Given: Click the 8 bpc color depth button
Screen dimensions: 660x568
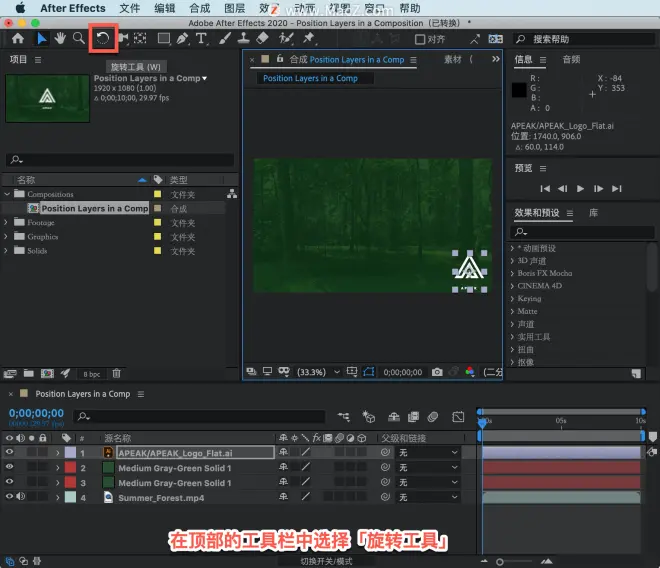Looking at the screenshot, I should tap(91, 374).
